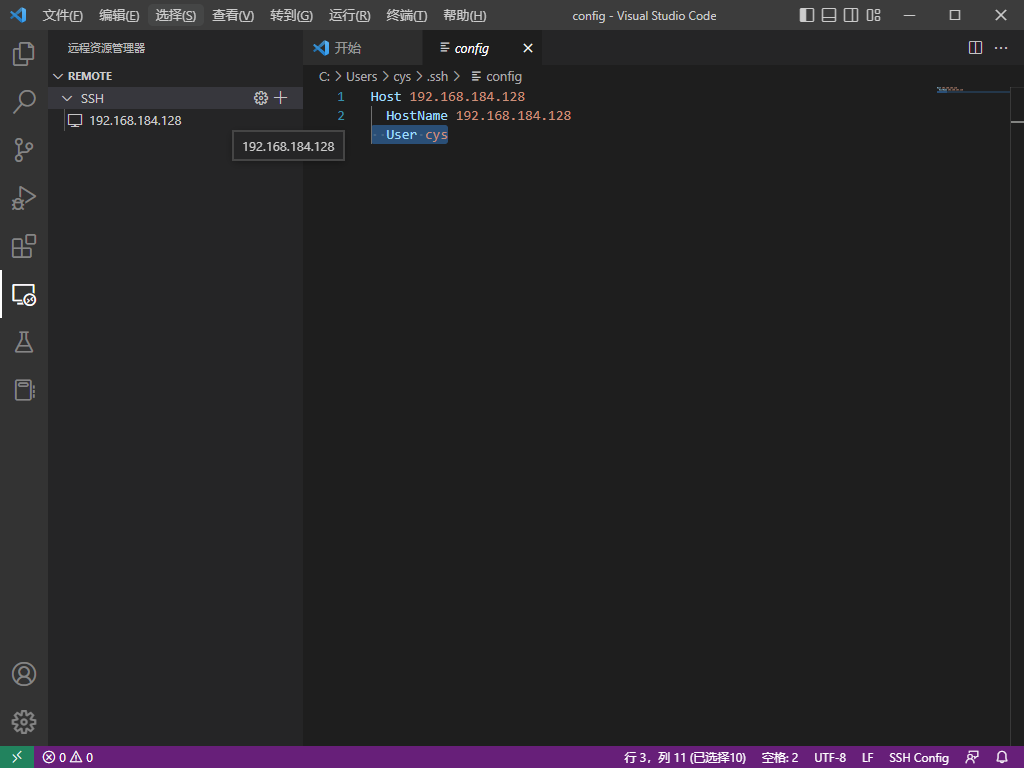Open the remote connection indicator in status bar
1024x768 pixels.
15,757
